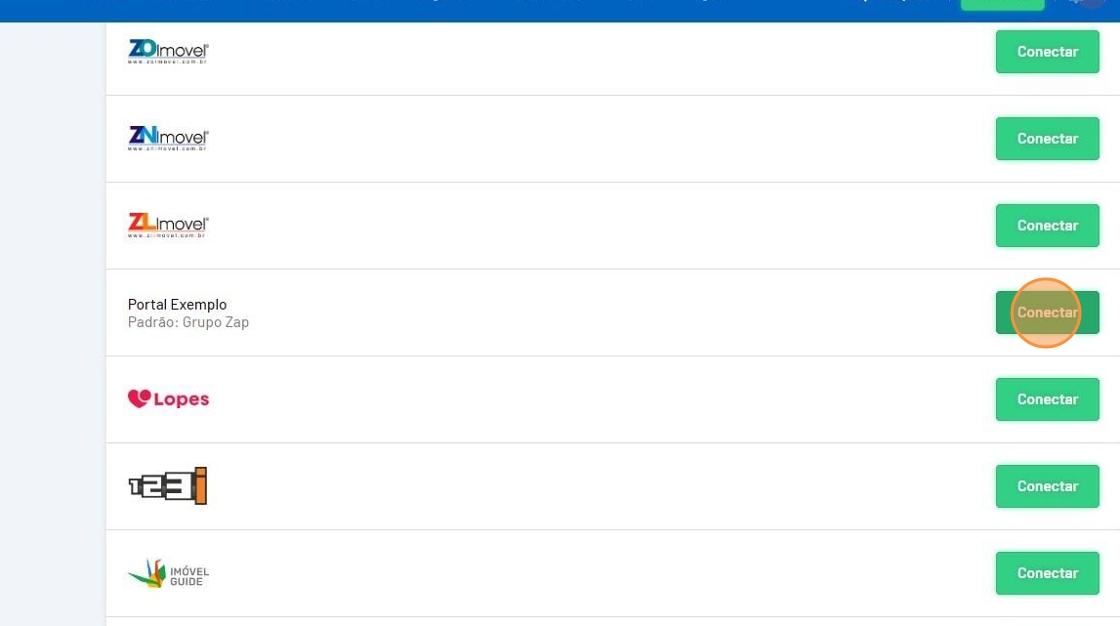Click the 'Padrão: Grupo Zap' subtitle
The image size is (1120, 626).
pyautogui.click(x=188, y=322)
